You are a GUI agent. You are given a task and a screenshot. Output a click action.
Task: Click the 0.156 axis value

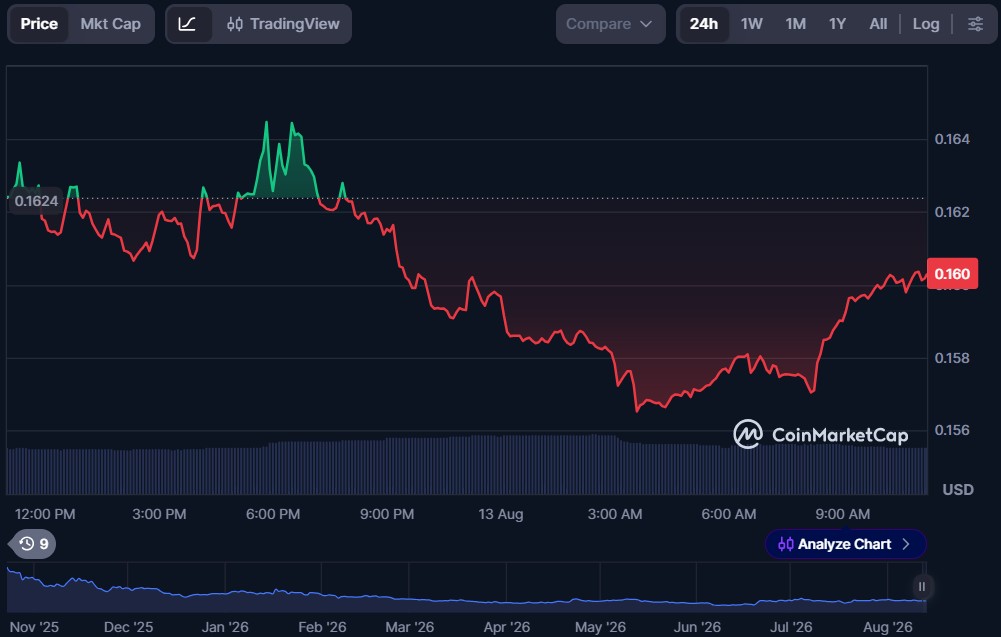coord(952,430)
